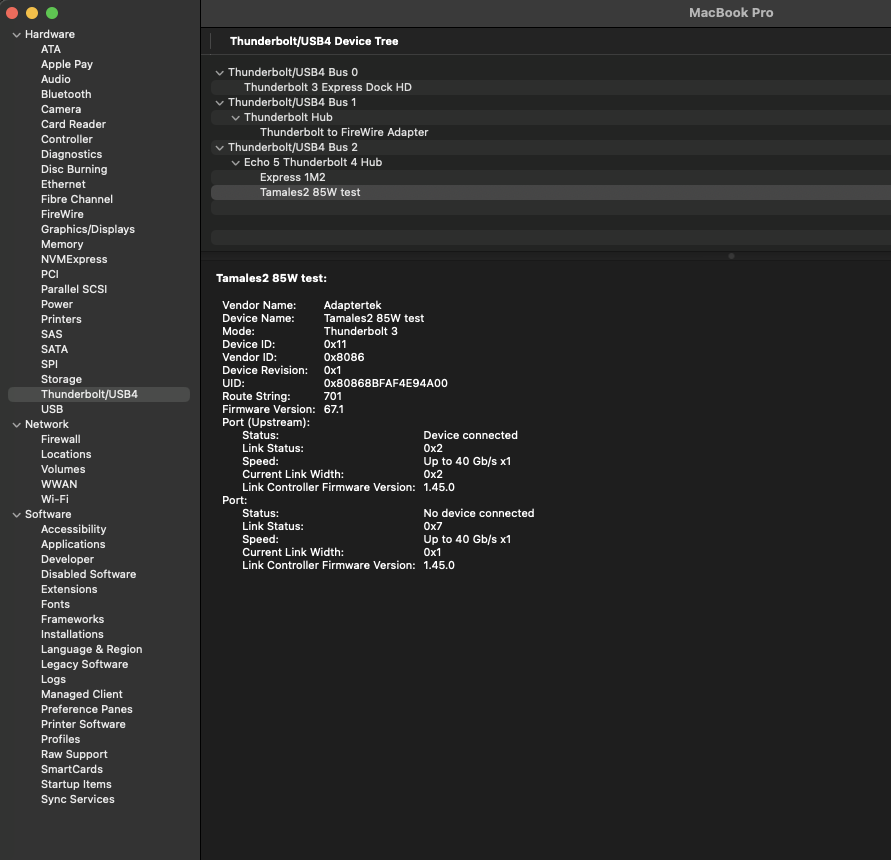
Task: Click the MacBook Pro window title
Action: 731,13
